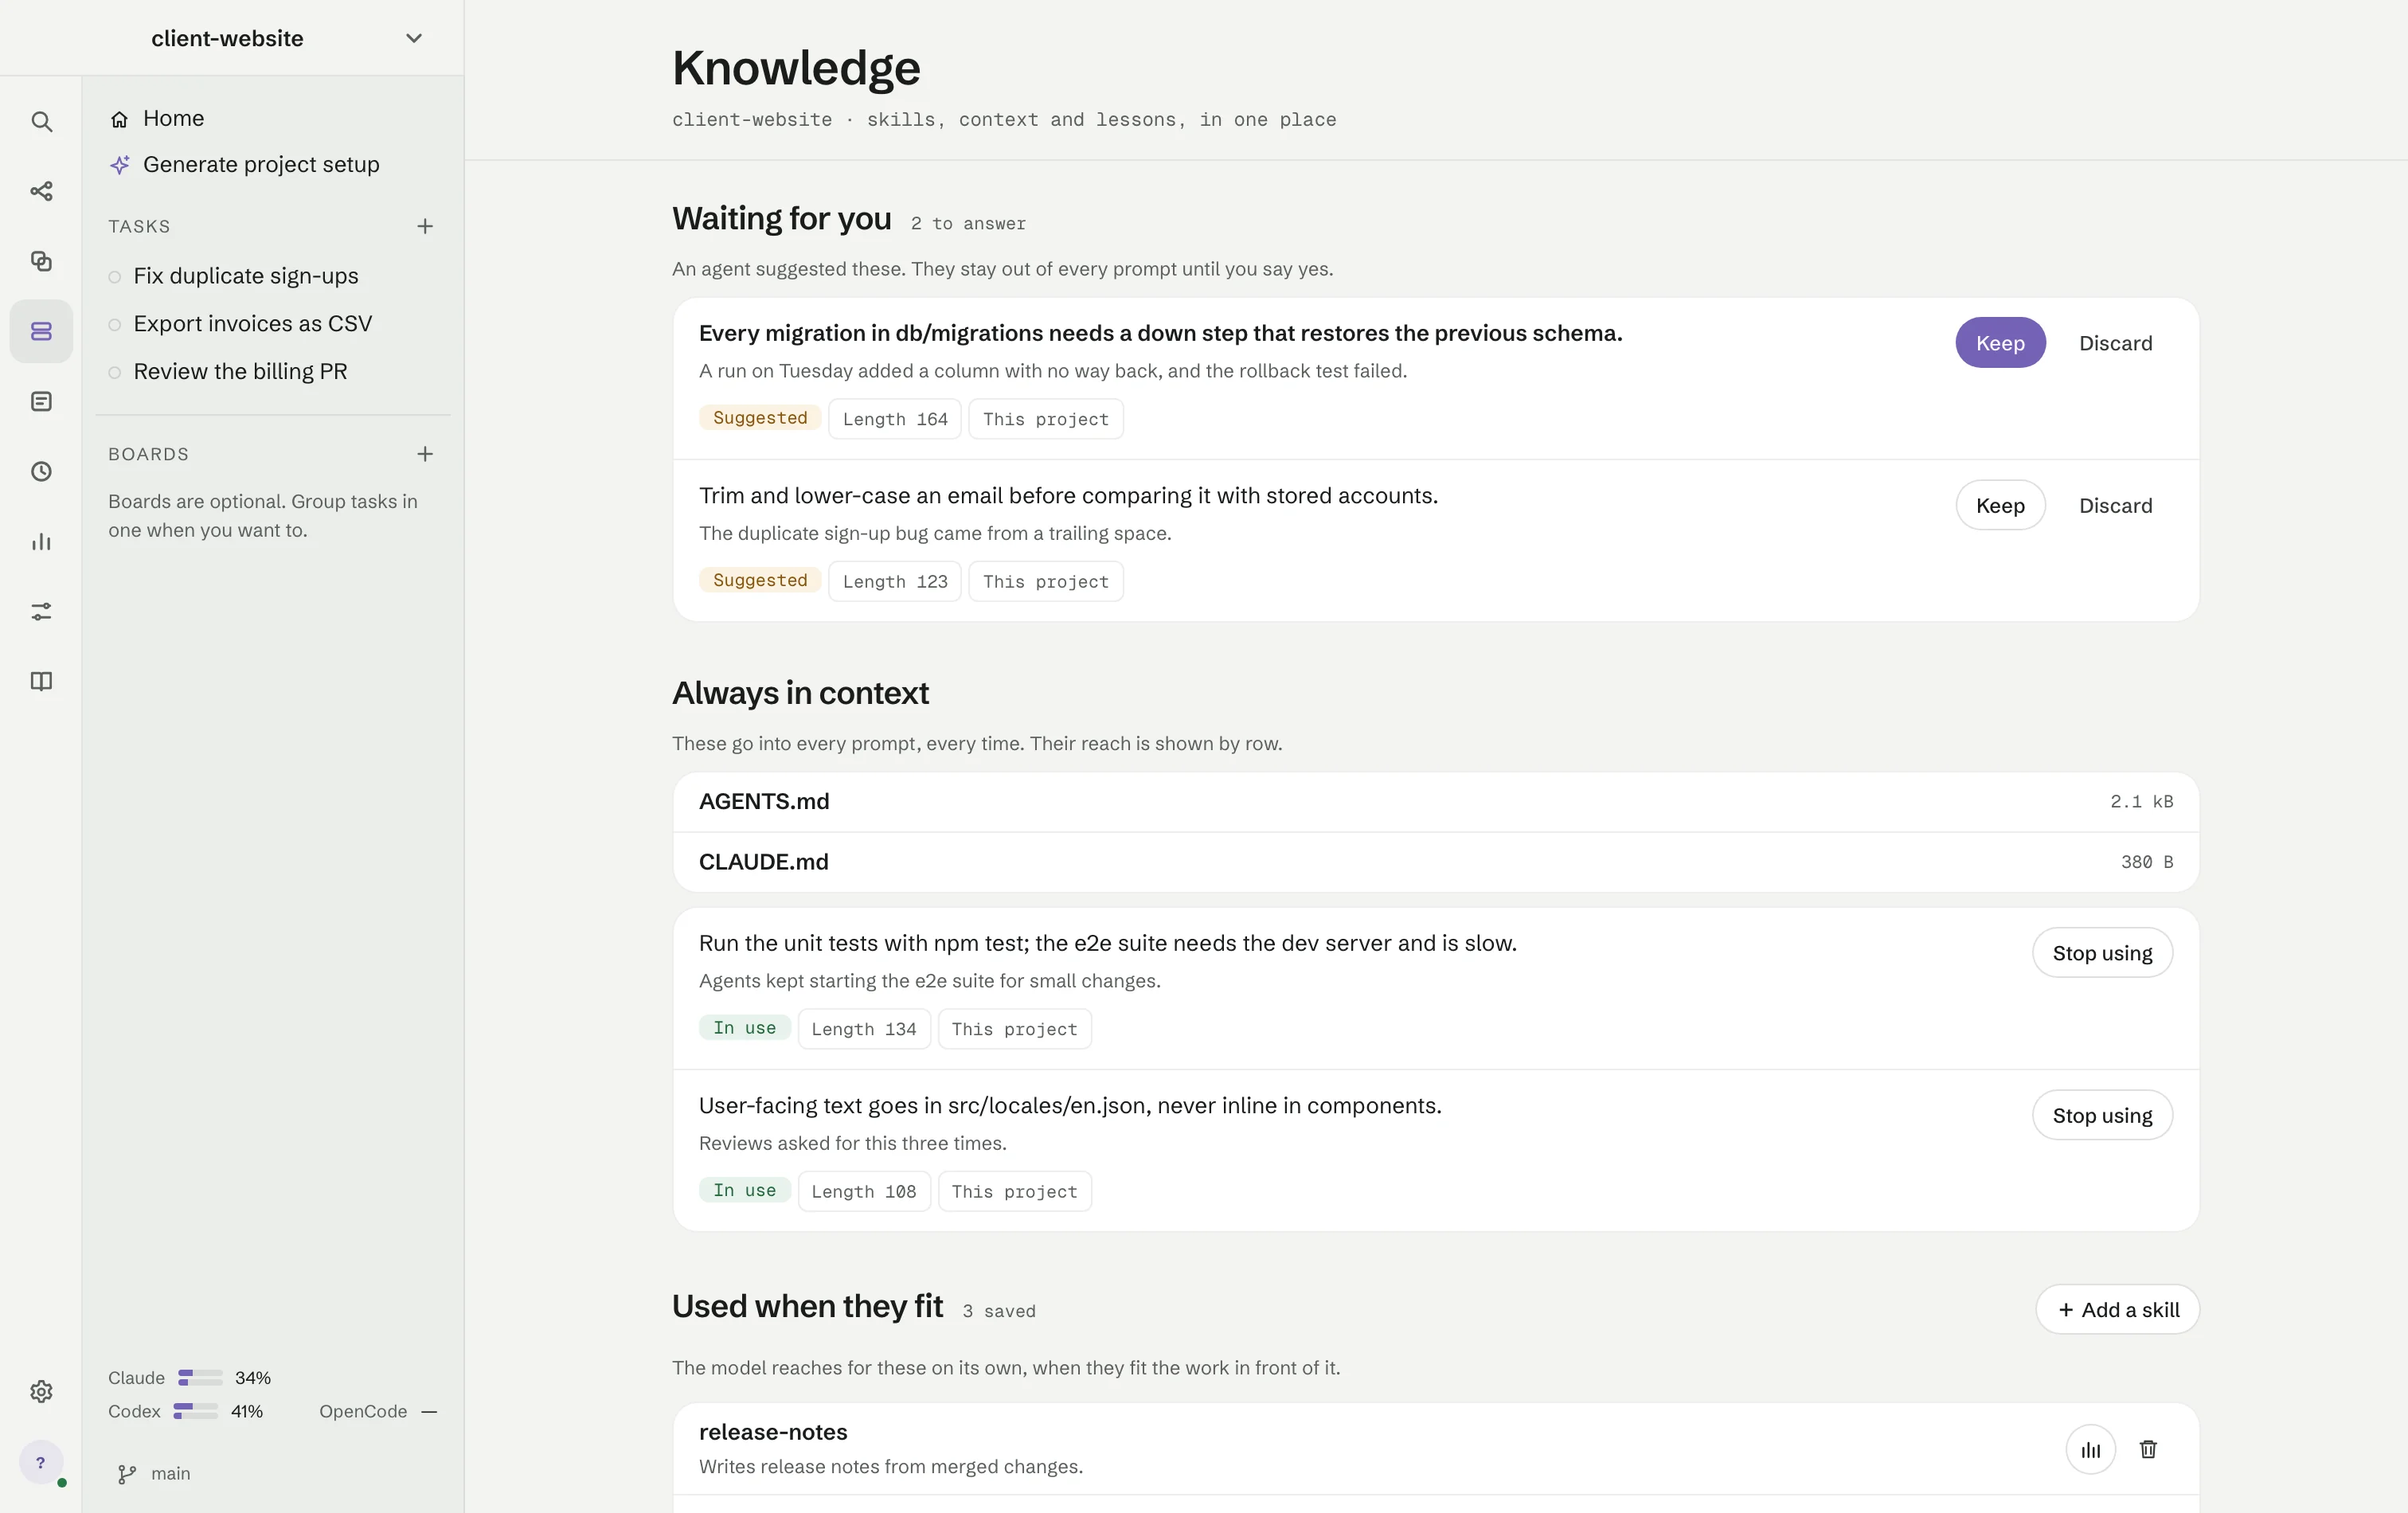Open the Export invoices as CSV task

(252, 324)
